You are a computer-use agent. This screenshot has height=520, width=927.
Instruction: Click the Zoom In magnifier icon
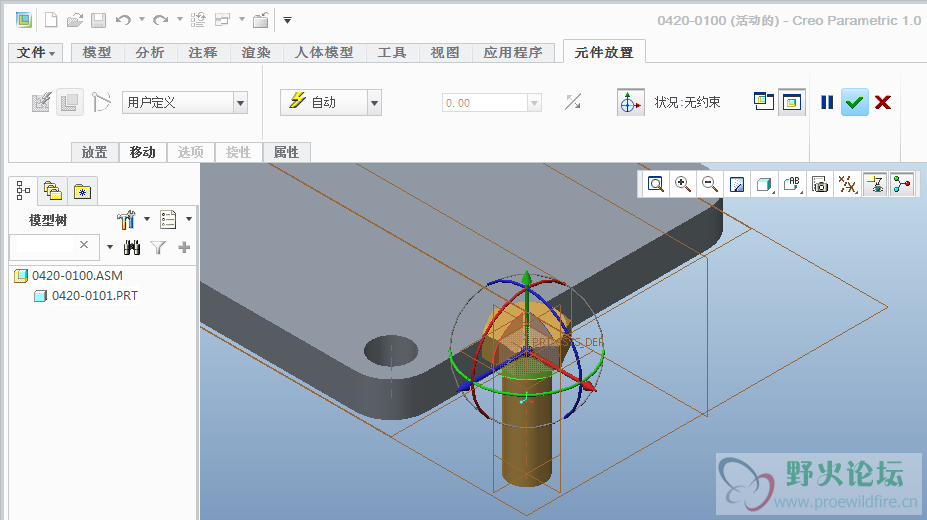click(x=683, y=184)
